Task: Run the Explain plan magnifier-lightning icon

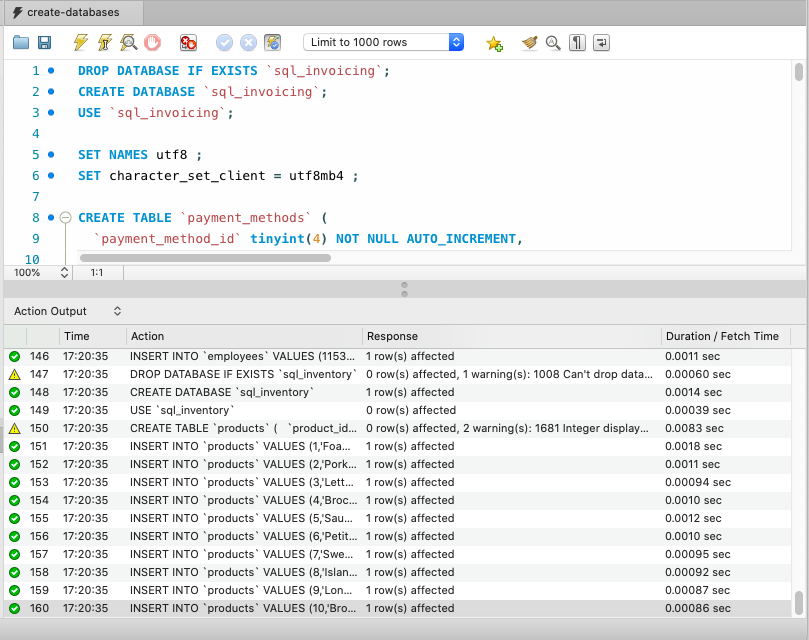Action: (x=128, y=42)
